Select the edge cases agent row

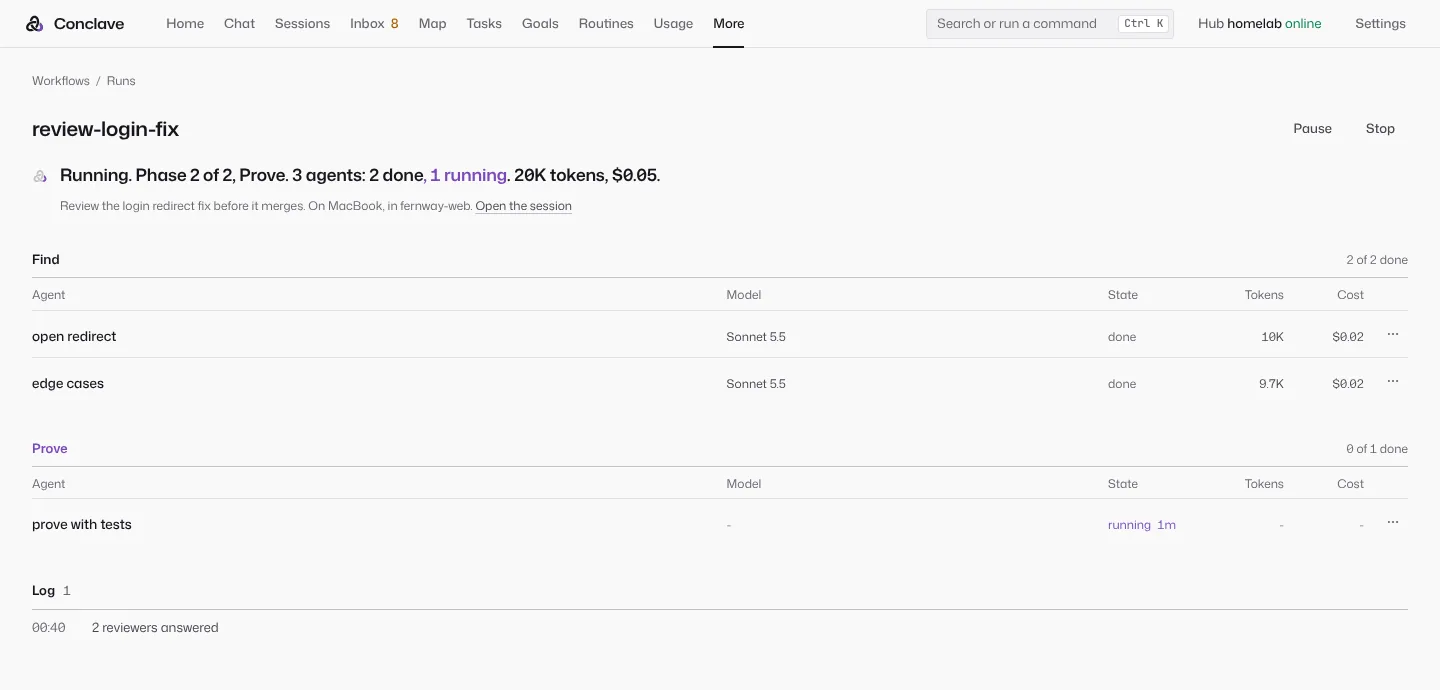pyautogui.click(x=720, y=383)
